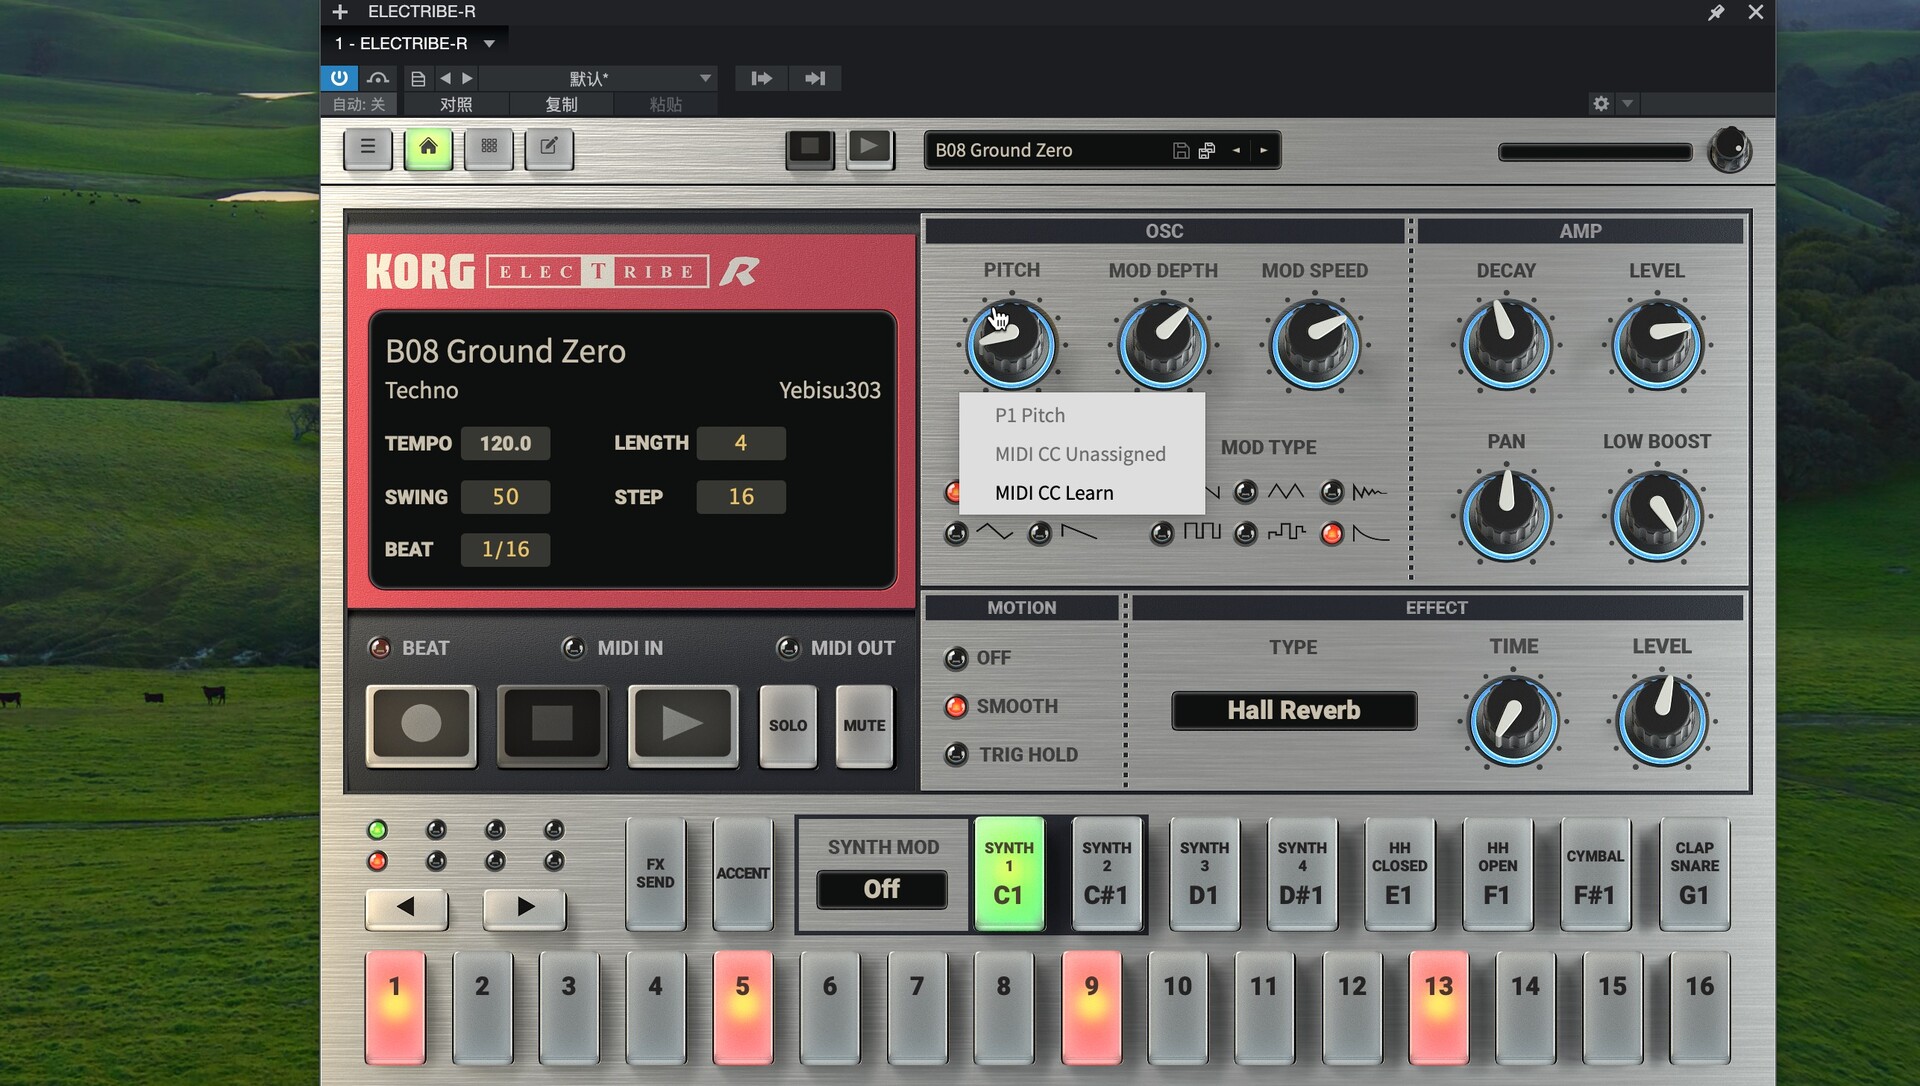Toggle the SOLO button
The height and width of the screenshot is (1086, 1920).
(x=788, y=725)
